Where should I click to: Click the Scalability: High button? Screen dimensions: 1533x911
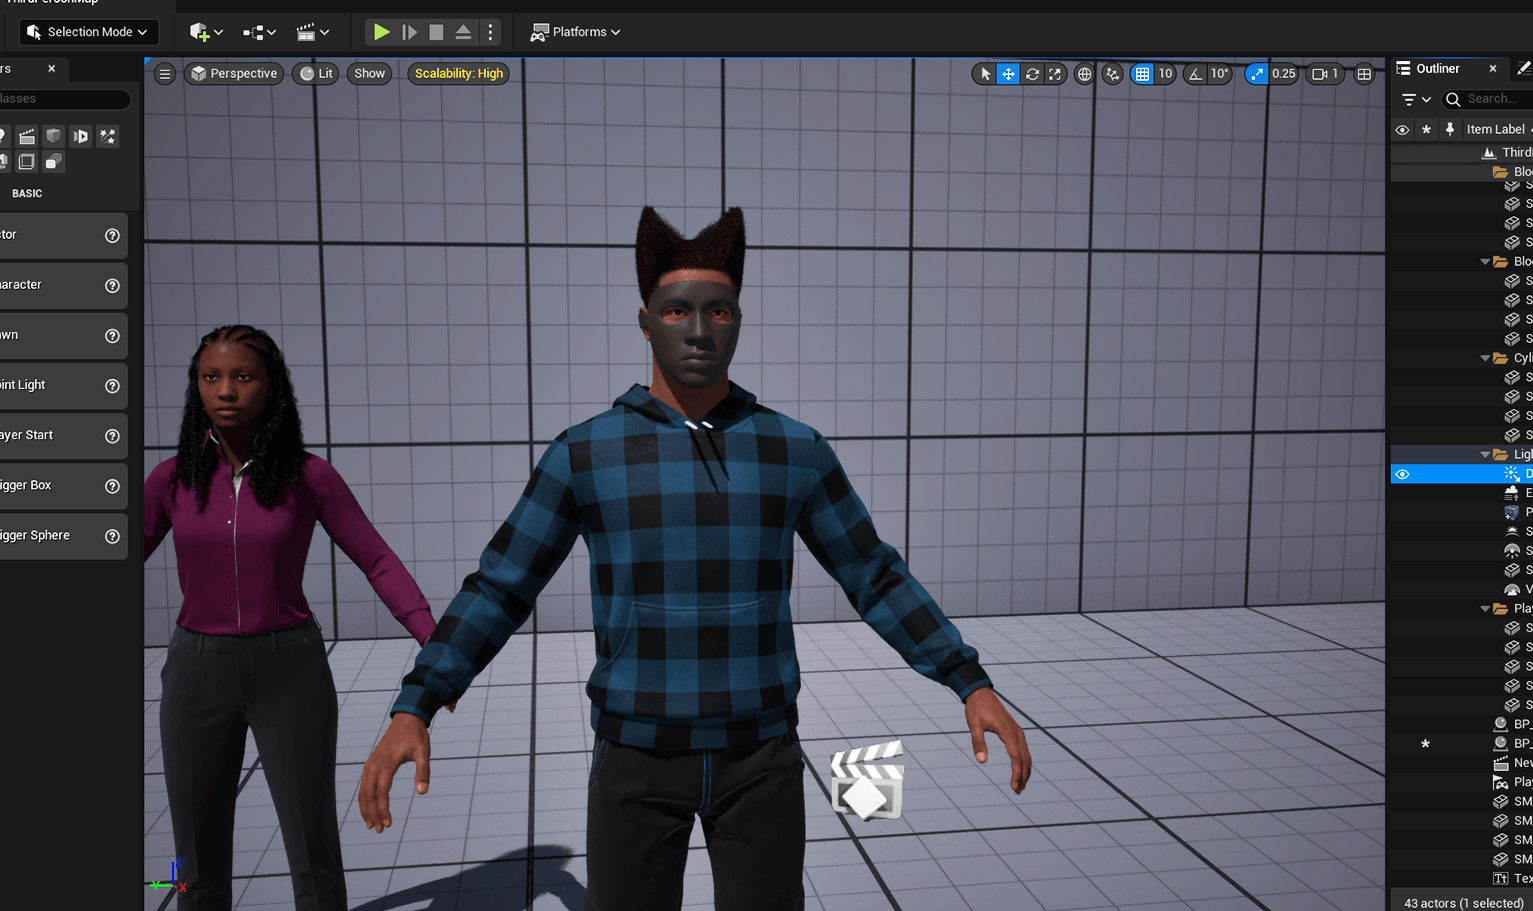(459, 74)
